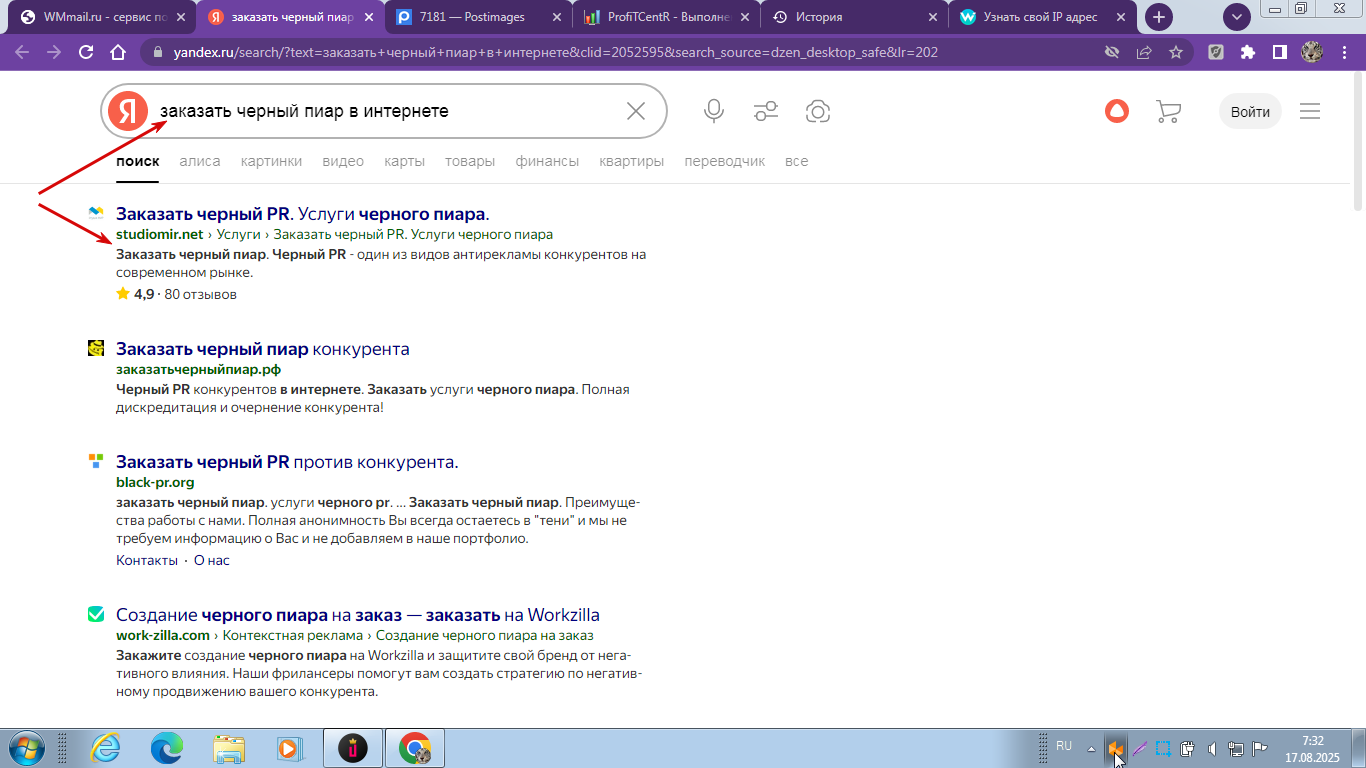This screenshot has width=1366, height=768.
Task: Switch to the квартиры tab
Action: coord(631,161)
